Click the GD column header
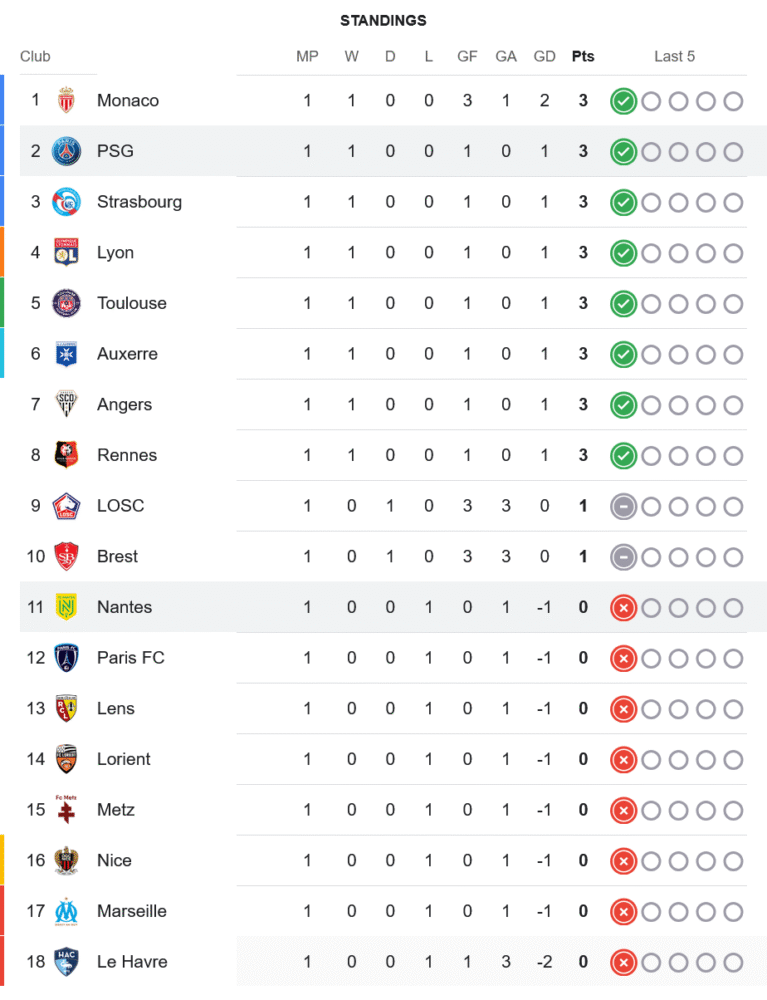 (544, 56)
